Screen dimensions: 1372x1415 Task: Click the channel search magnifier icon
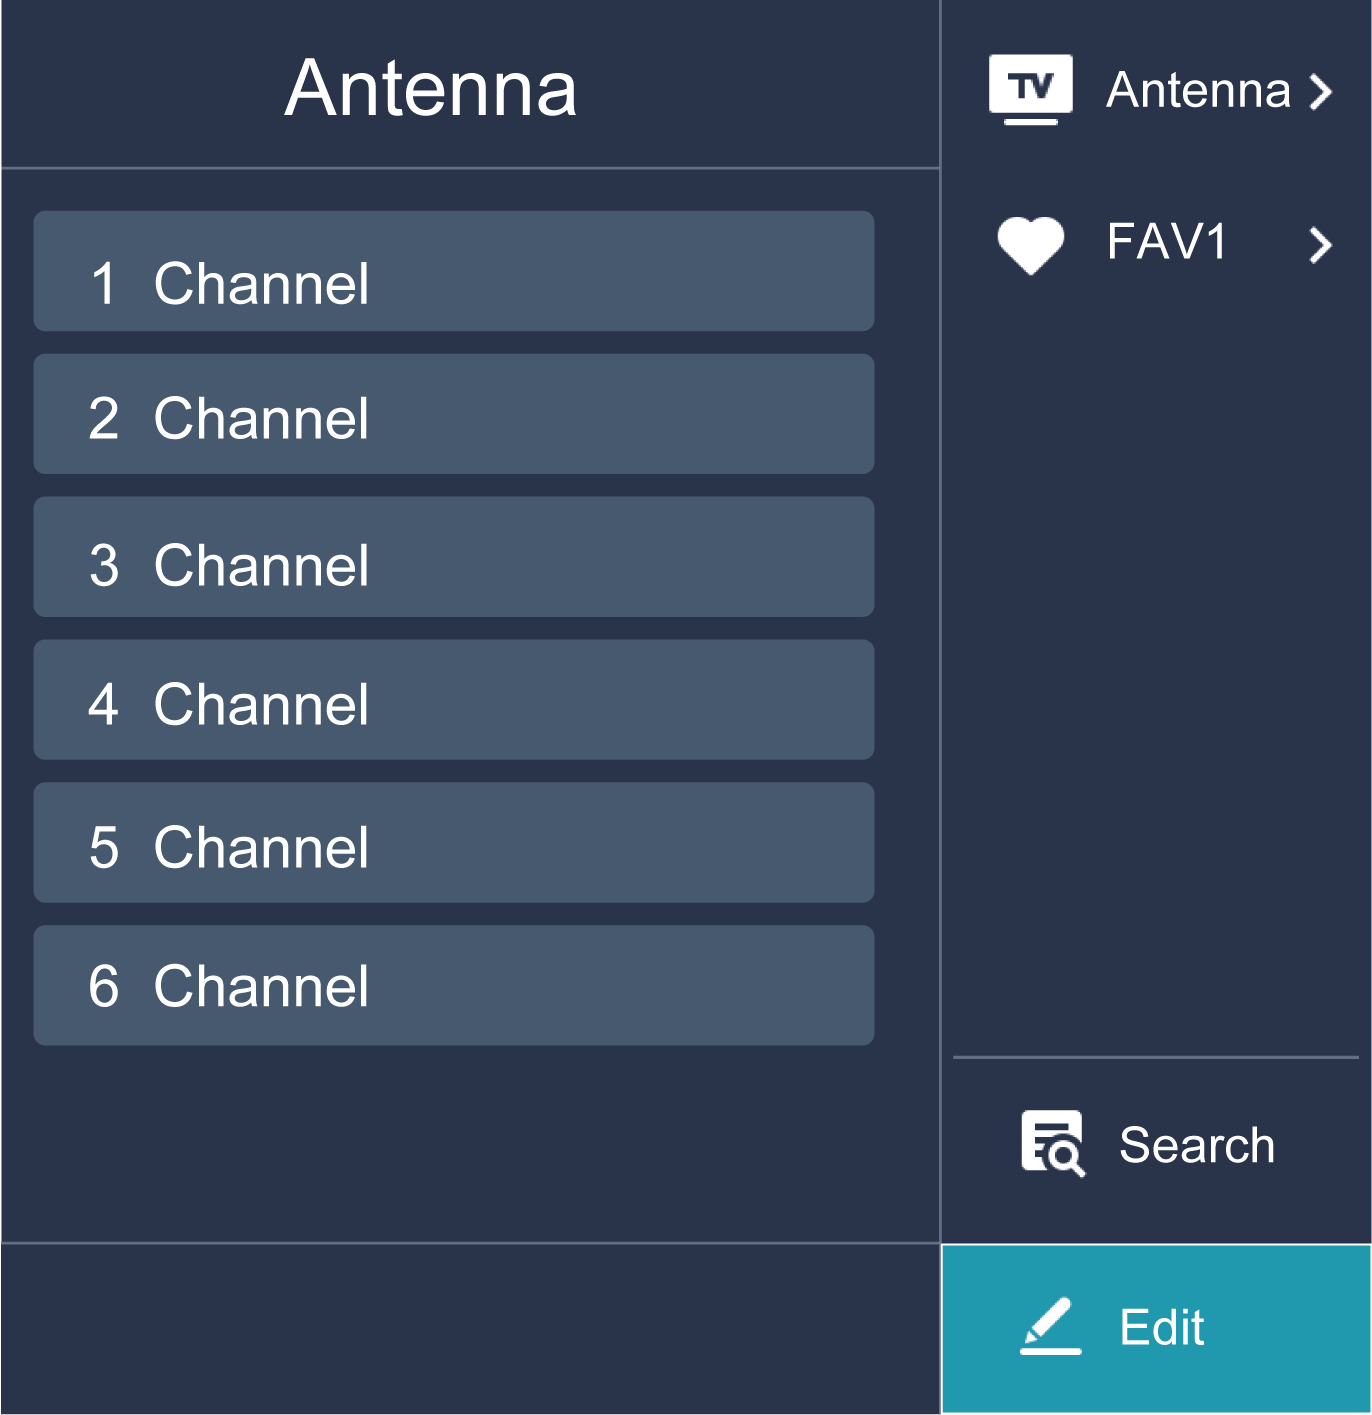[x=1052, y=1143]
